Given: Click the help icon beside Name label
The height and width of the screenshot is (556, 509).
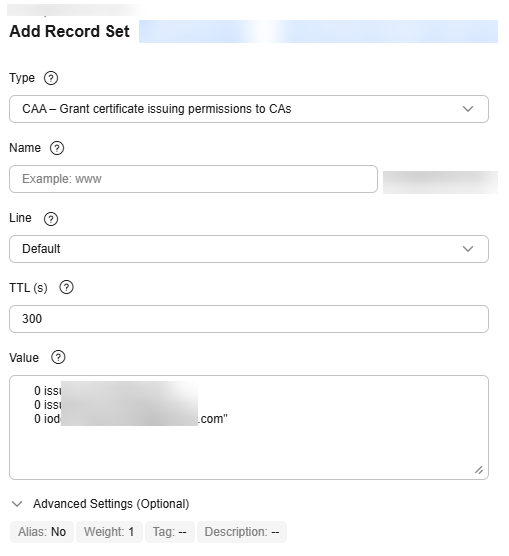Looking at the screenshot, I should 57,148.
